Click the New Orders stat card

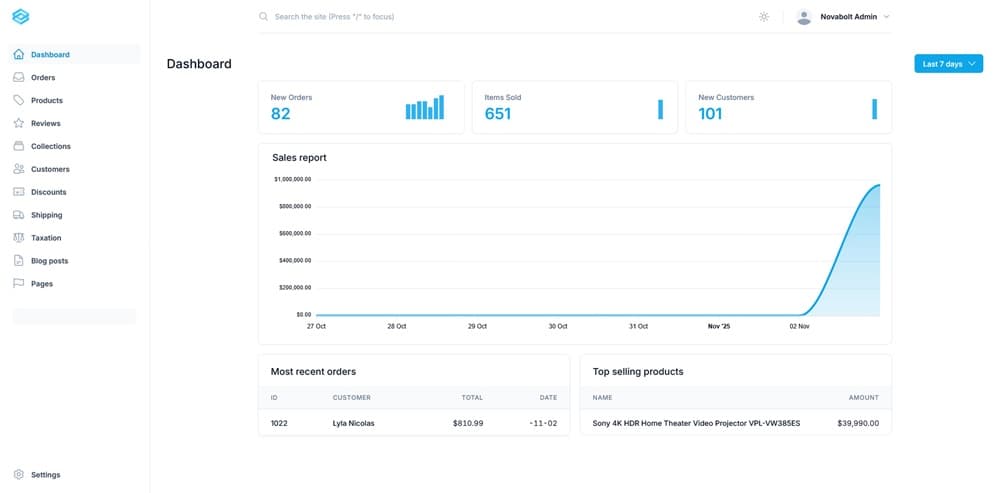point(360,107)
